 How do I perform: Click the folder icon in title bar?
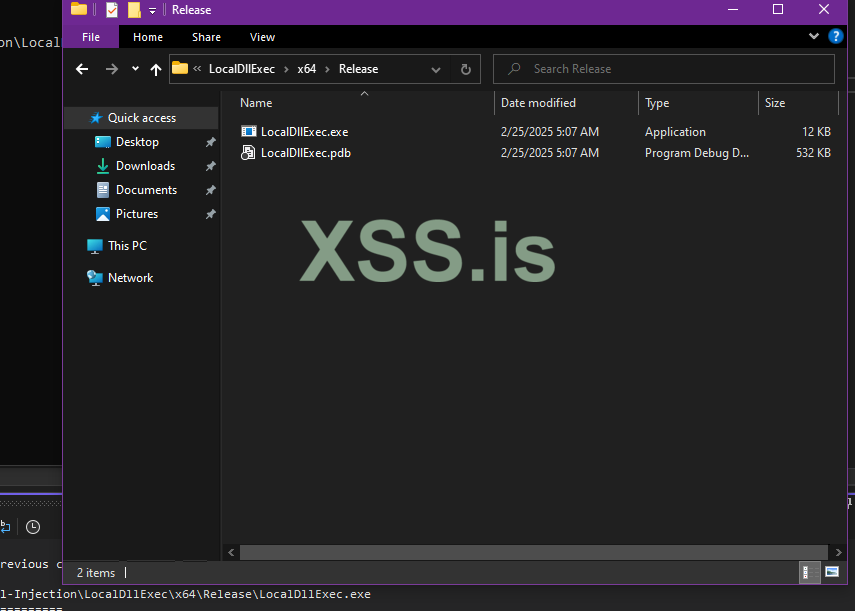point(79,9)
